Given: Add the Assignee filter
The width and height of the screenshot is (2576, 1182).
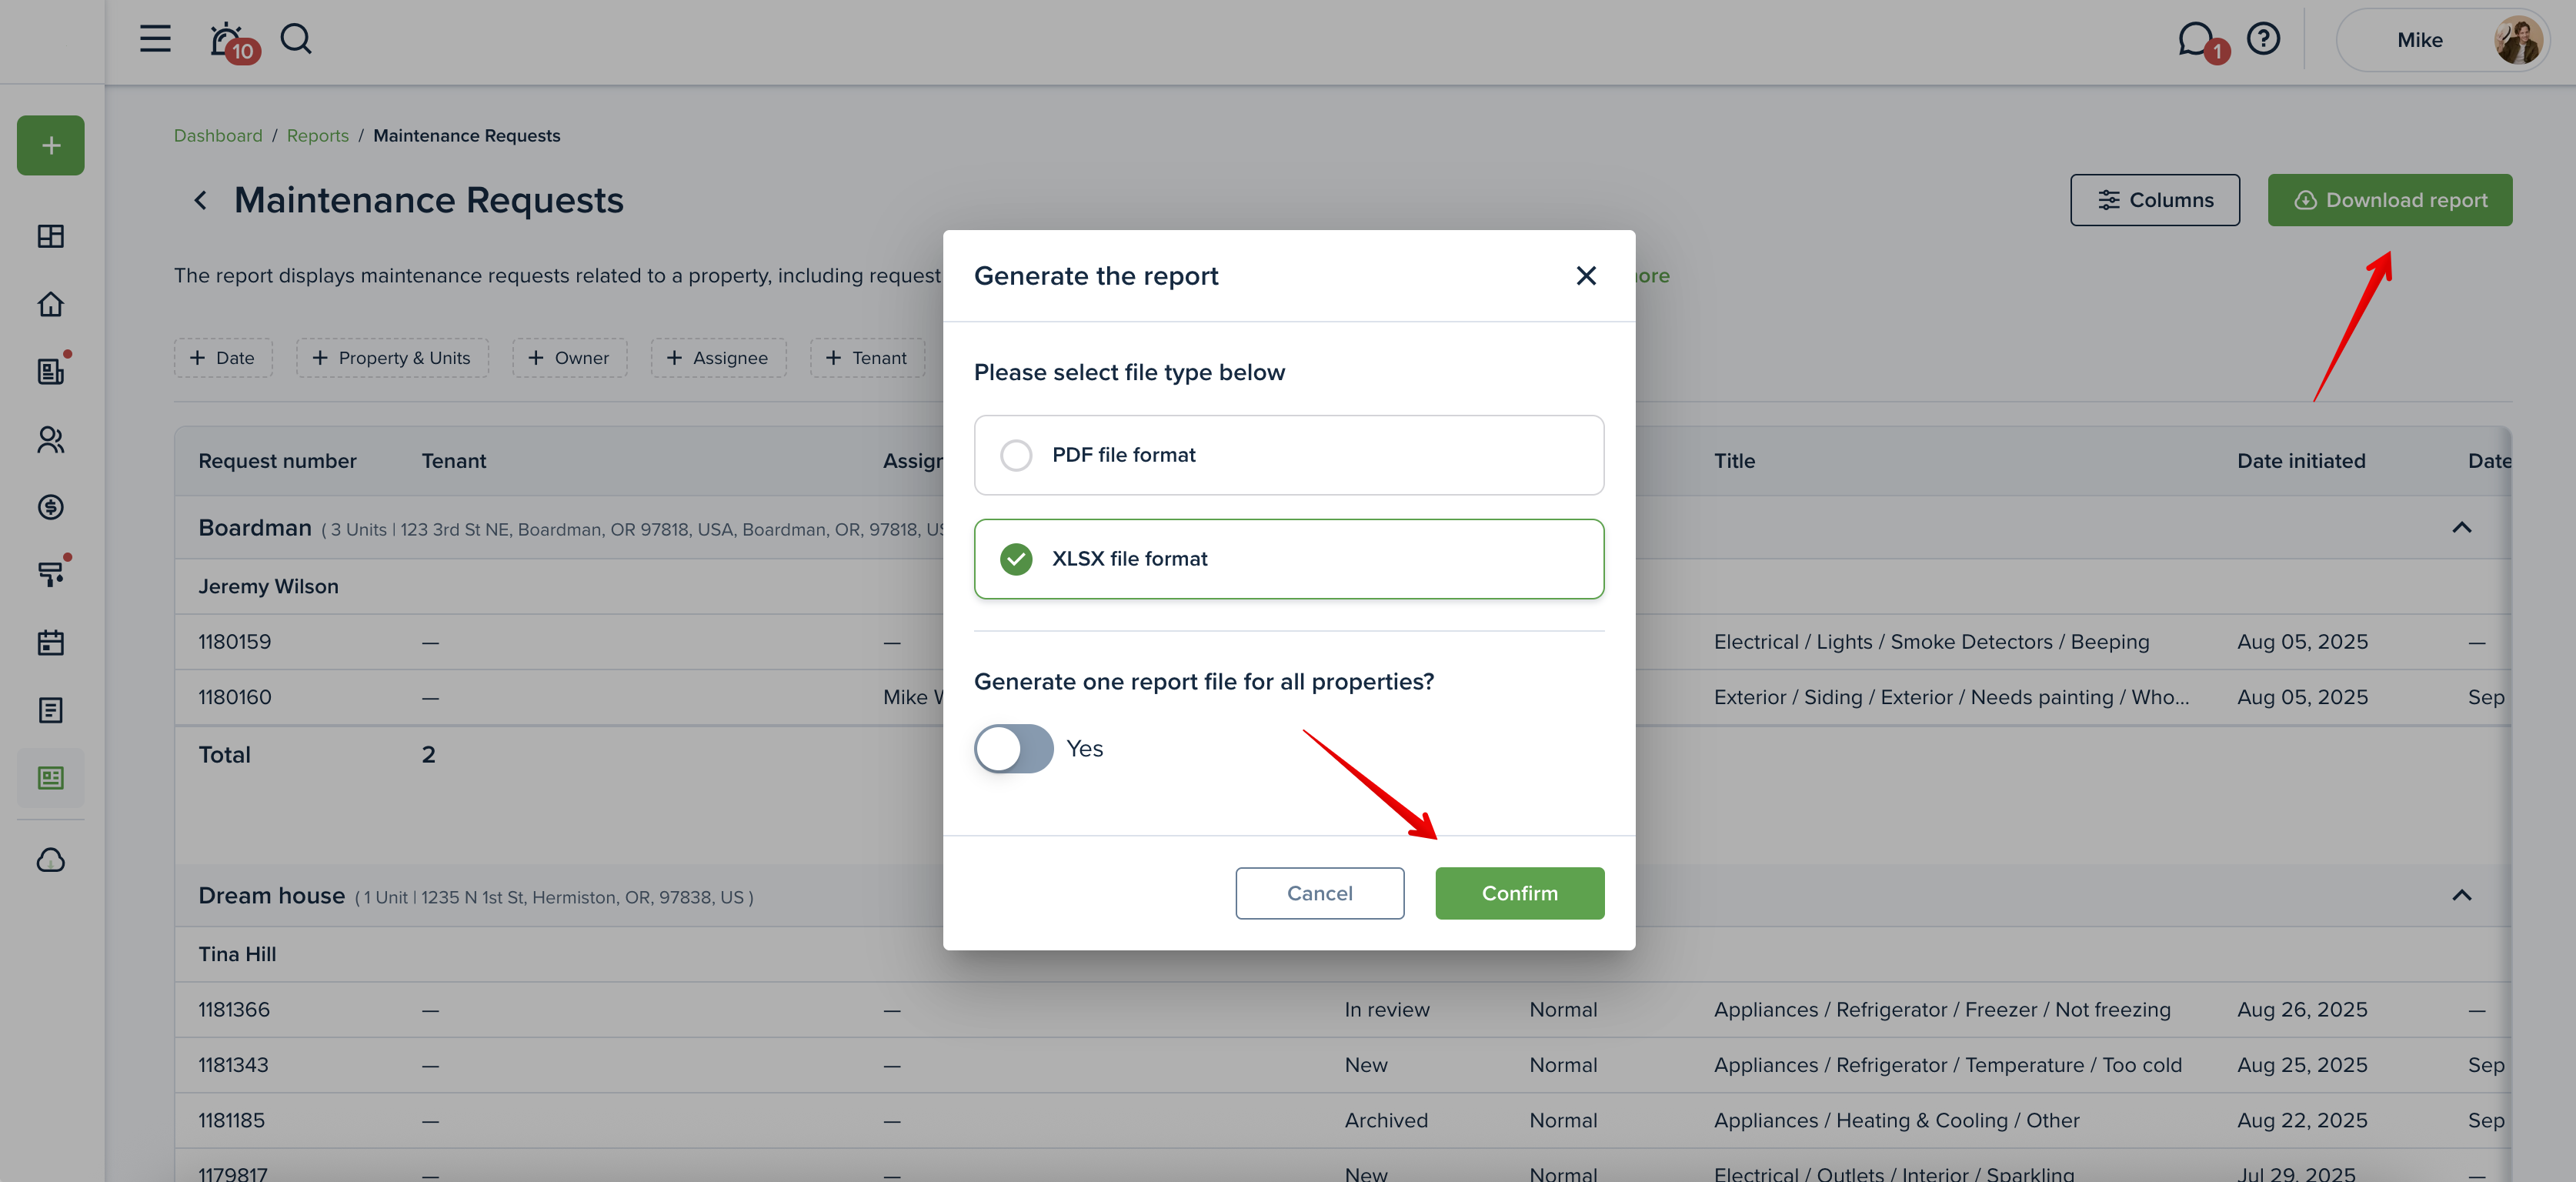Looking at the screenshot, I should [718, 358].
